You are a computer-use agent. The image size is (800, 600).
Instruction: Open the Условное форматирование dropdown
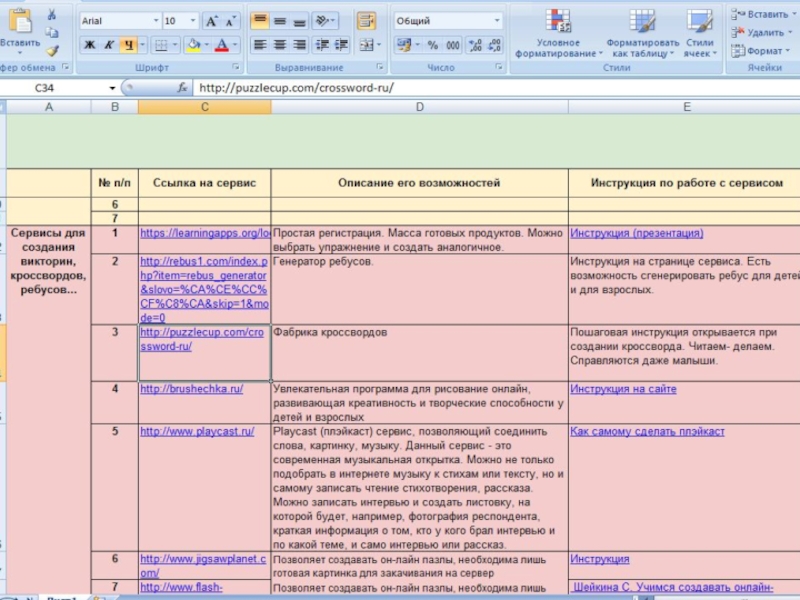click(x=557, y=35)
